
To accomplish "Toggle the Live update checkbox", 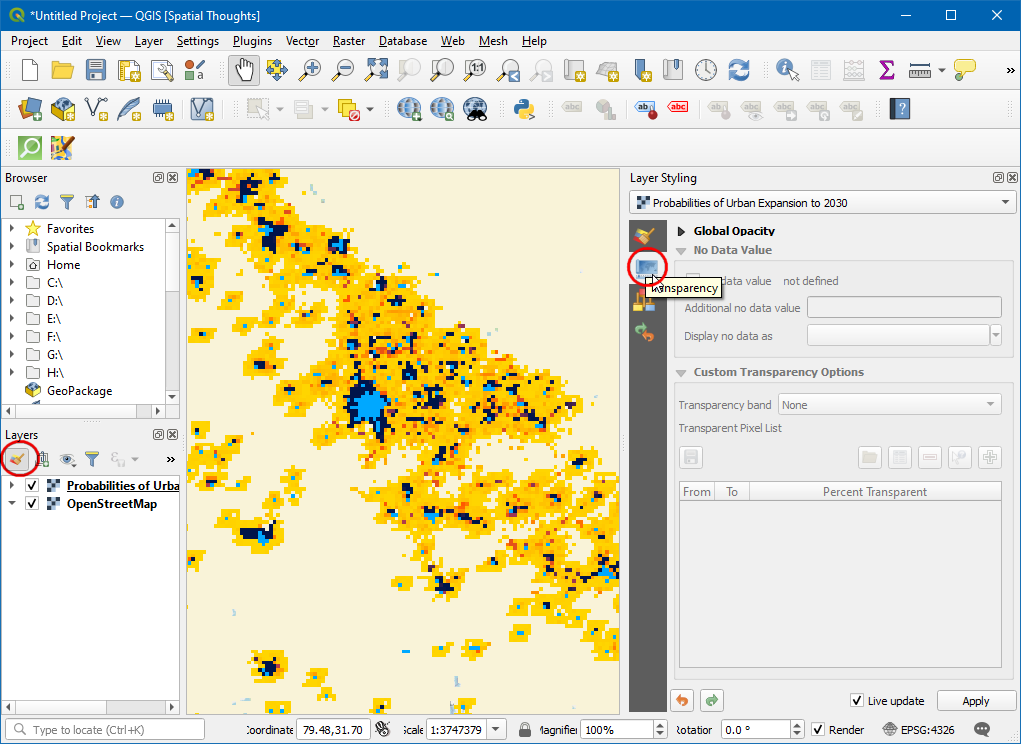I will pyautogui.click(x=857, y=701).
